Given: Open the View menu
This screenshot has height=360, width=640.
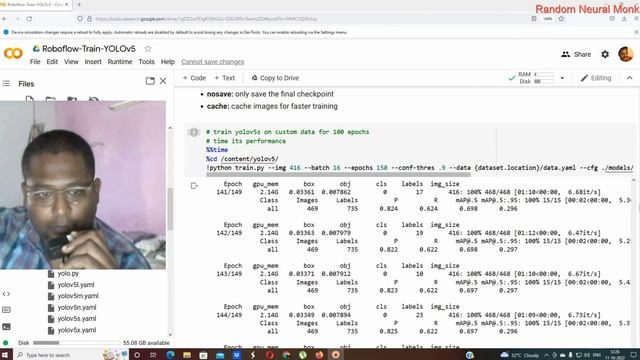Looking at the screenshot, I should pos(71,62).
